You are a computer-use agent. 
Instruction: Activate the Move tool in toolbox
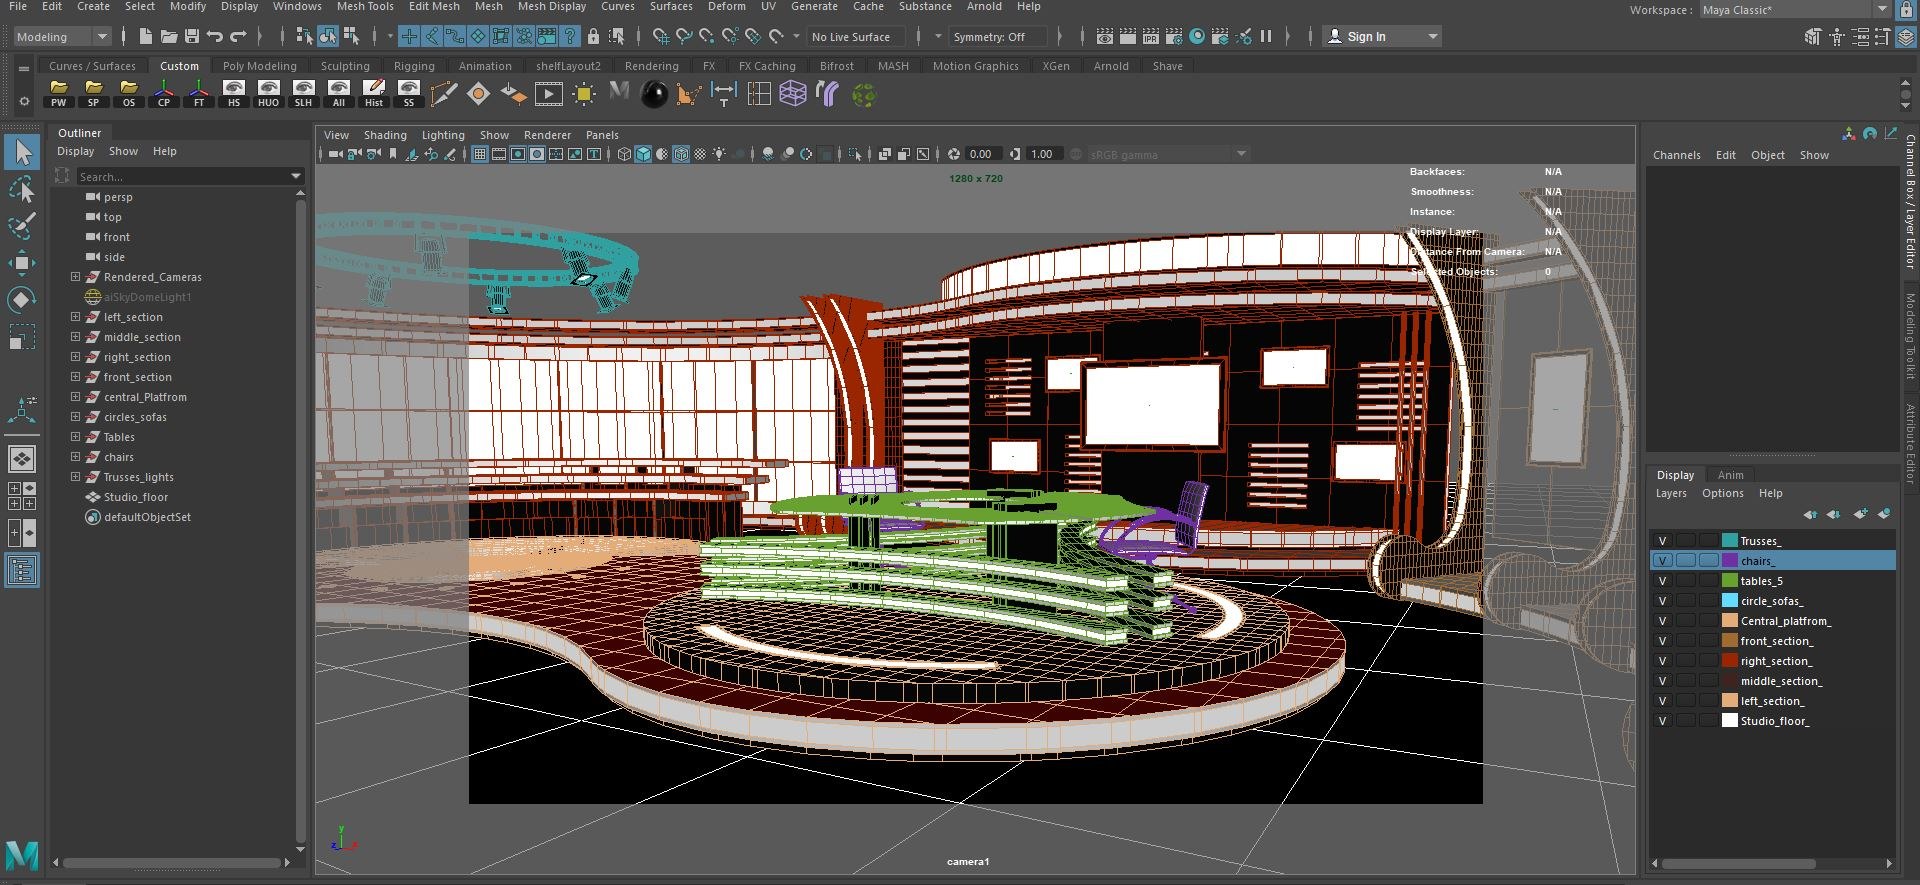point(22,263)
